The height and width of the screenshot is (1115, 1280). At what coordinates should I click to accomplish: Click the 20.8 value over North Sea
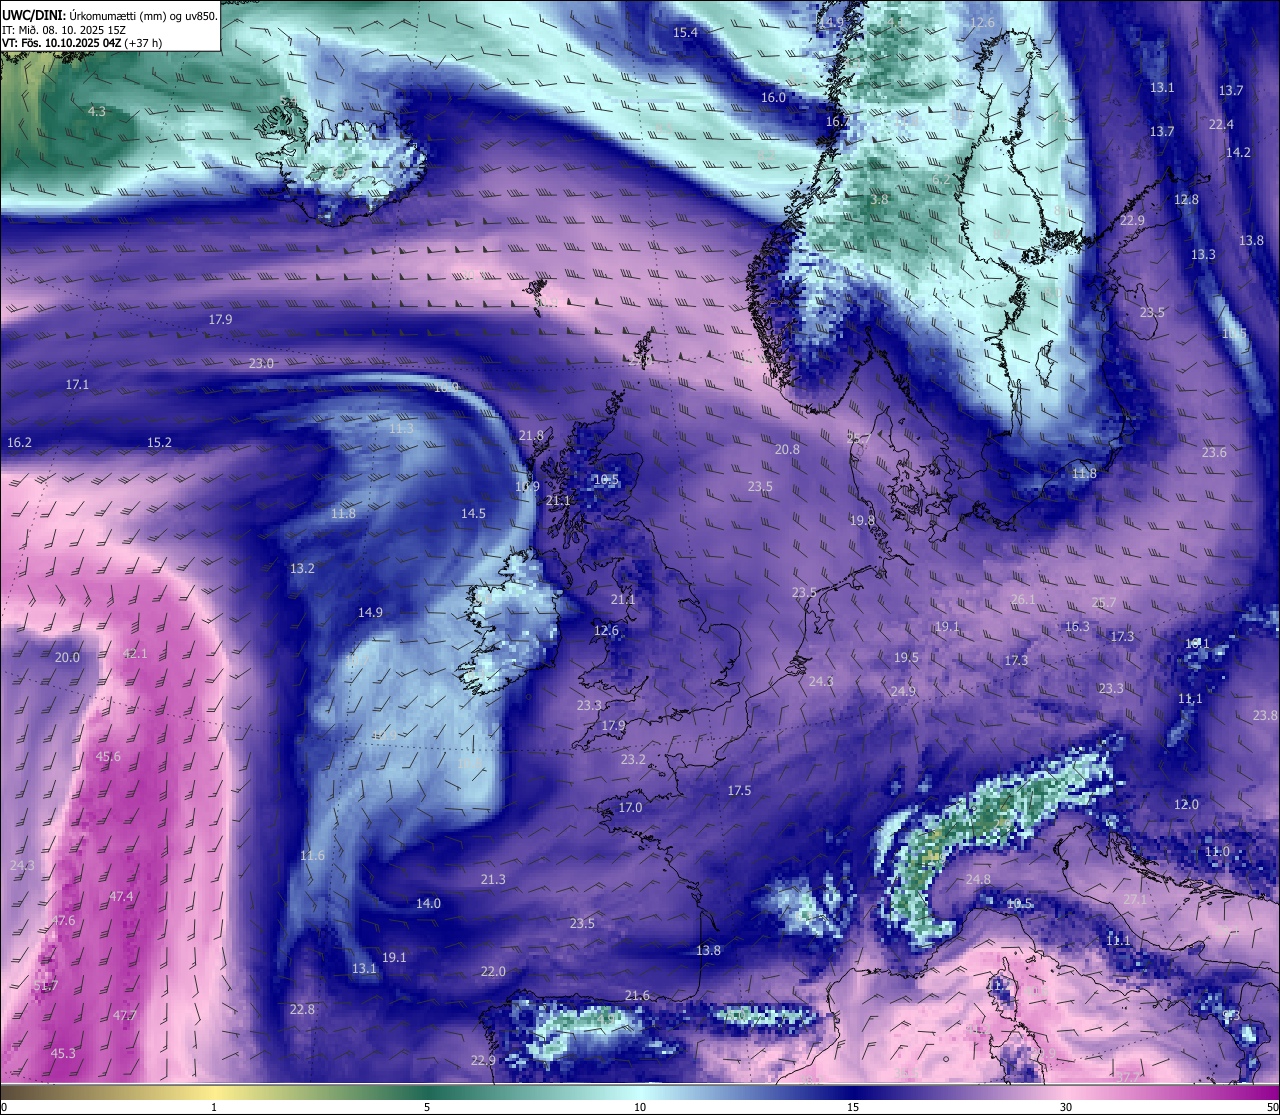click(787, 449)
